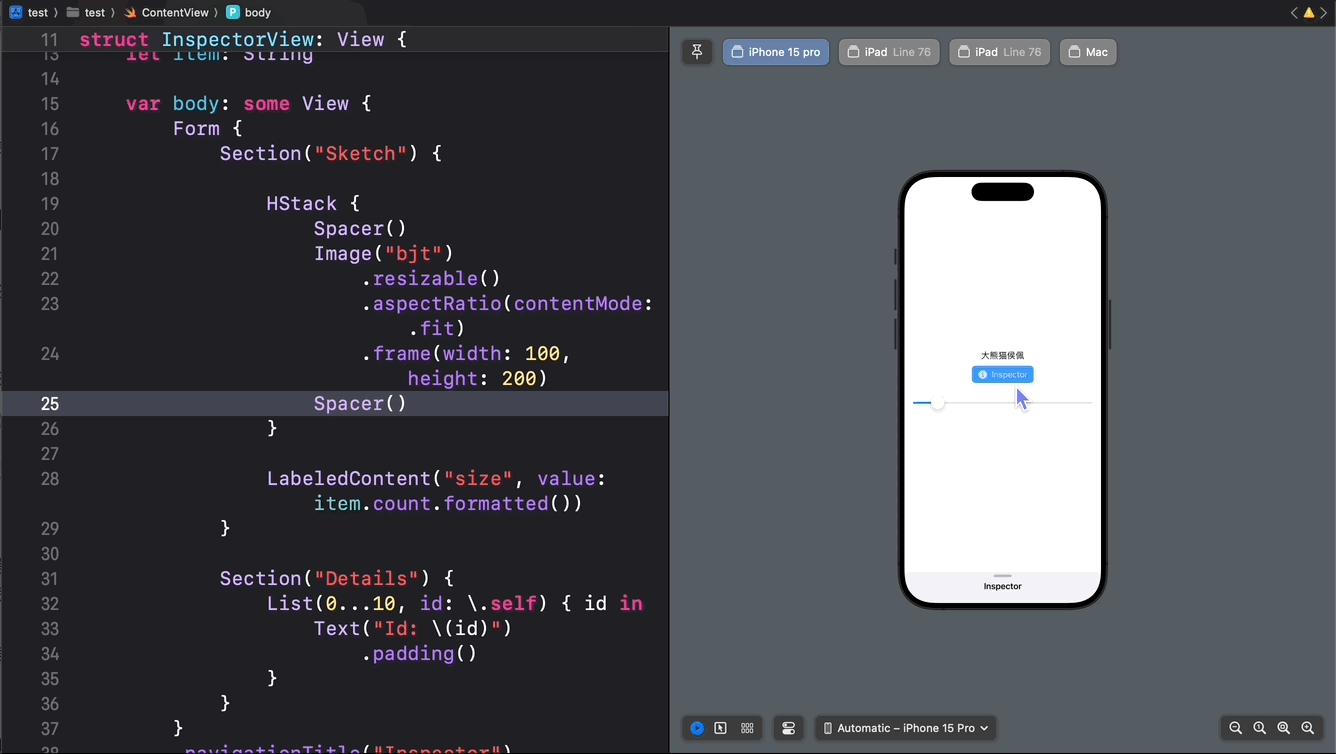Click the Inspector sheet grabber at bottom
Viewport: 1336px width, 754px height.
(x=1002, y=576)
